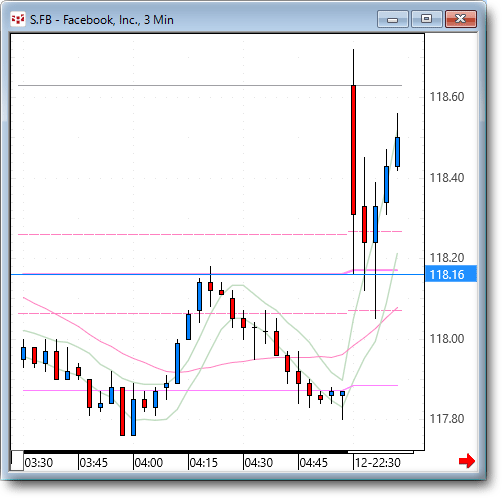Click the chart application icon in title bar
Image resolution: width=504 pixels, height=498 pixels.
pos(18,20)
